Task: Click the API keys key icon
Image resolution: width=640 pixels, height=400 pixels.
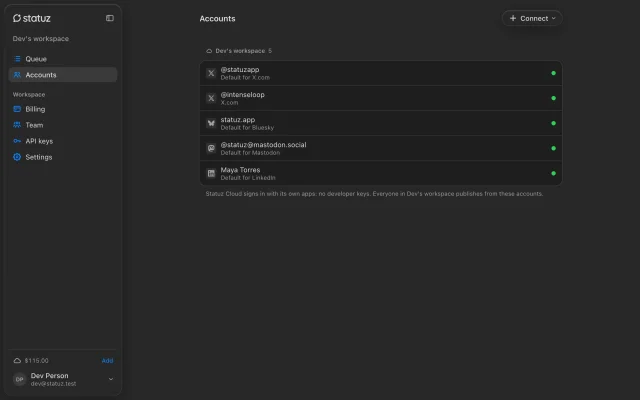Action: (17, 141)
